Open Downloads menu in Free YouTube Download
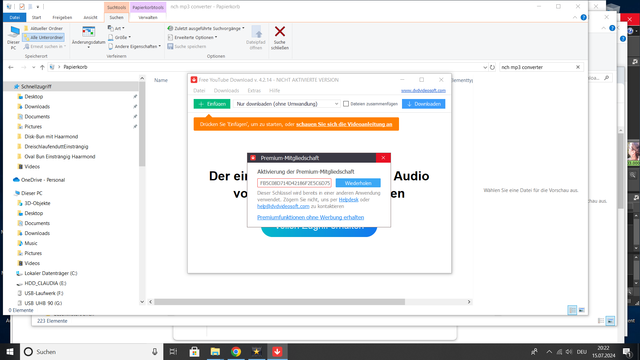 [227, 91]
